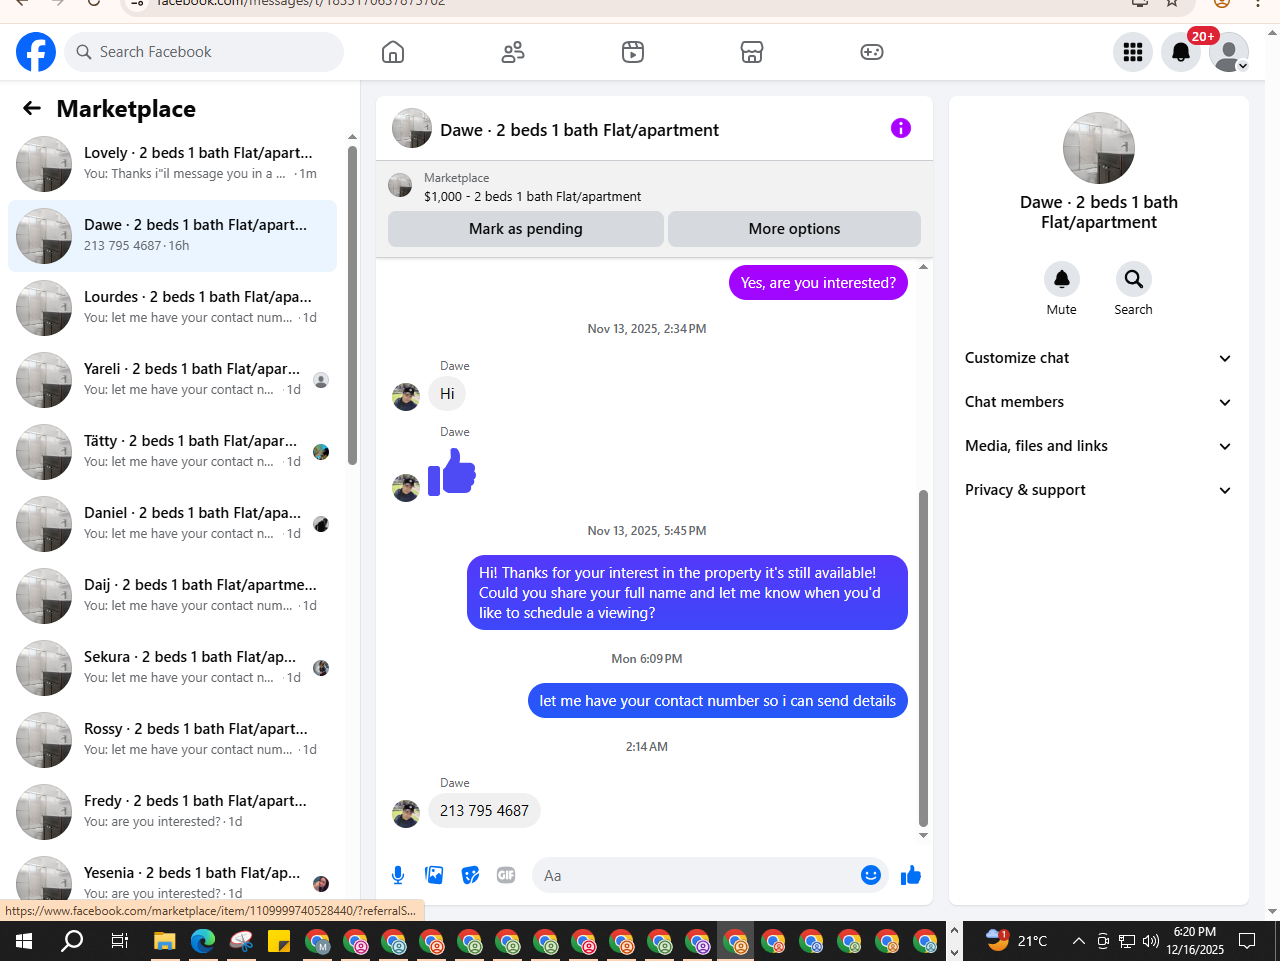Click the chat messages scrollbar
This screenshot has height=961, width=1280.
(x=923, y=658)
